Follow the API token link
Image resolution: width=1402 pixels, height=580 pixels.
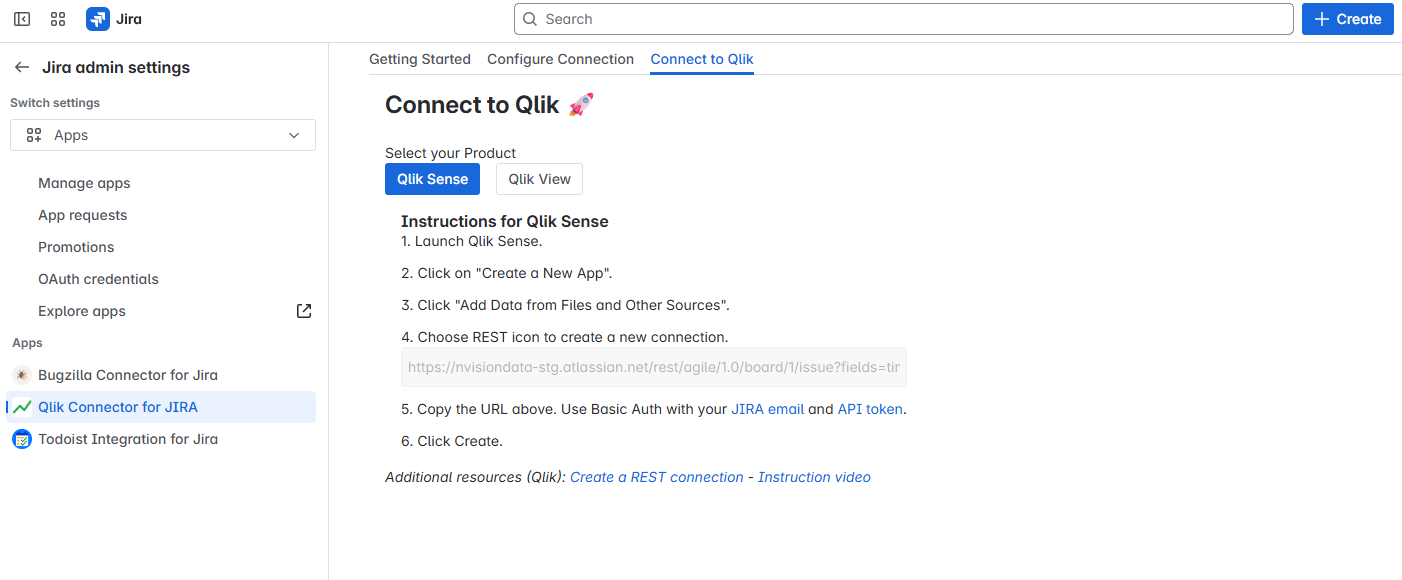coord(870,409)
